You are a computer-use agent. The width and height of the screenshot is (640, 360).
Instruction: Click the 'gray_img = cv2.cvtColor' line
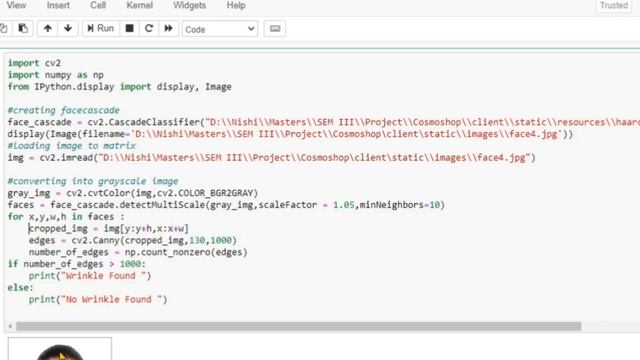pyautogui.click(x=133, y=193)
